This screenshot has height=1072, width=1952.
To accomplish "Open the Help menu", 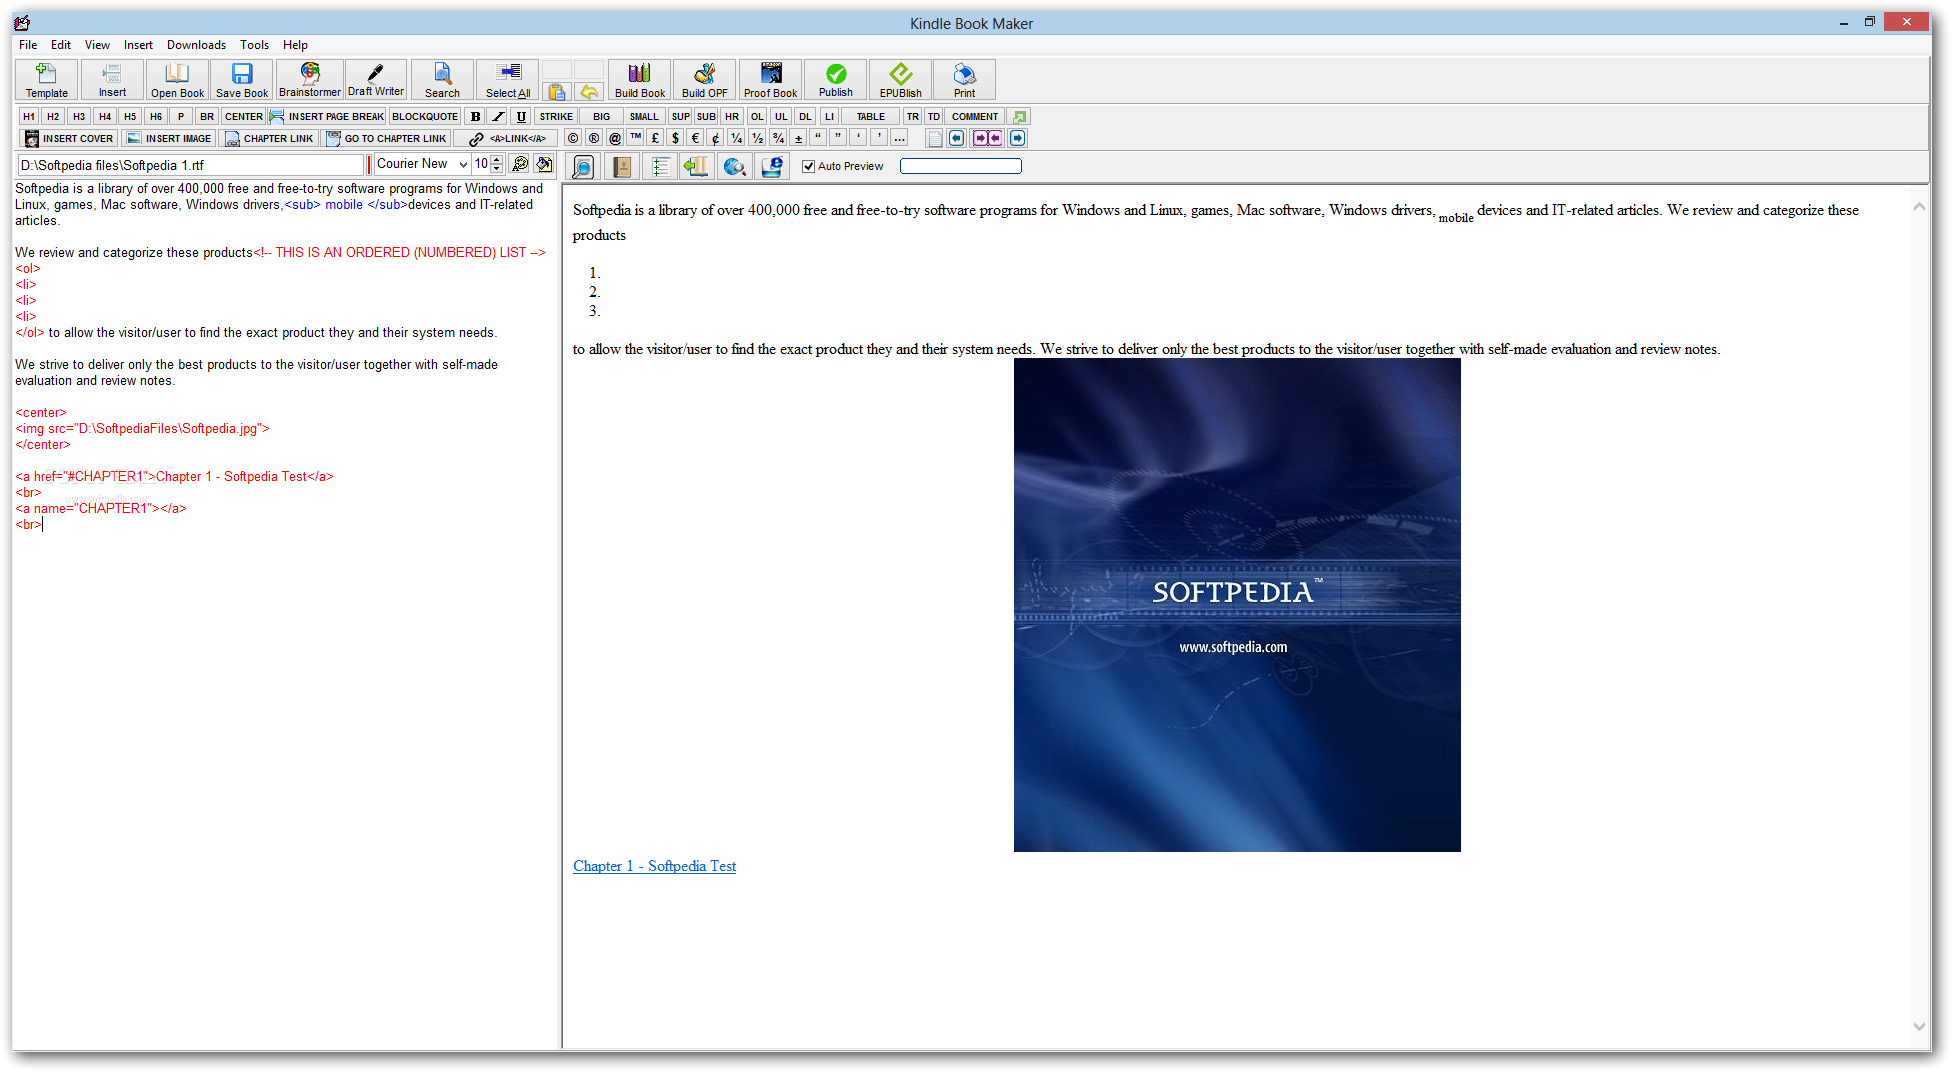I will tap(295, 45).
